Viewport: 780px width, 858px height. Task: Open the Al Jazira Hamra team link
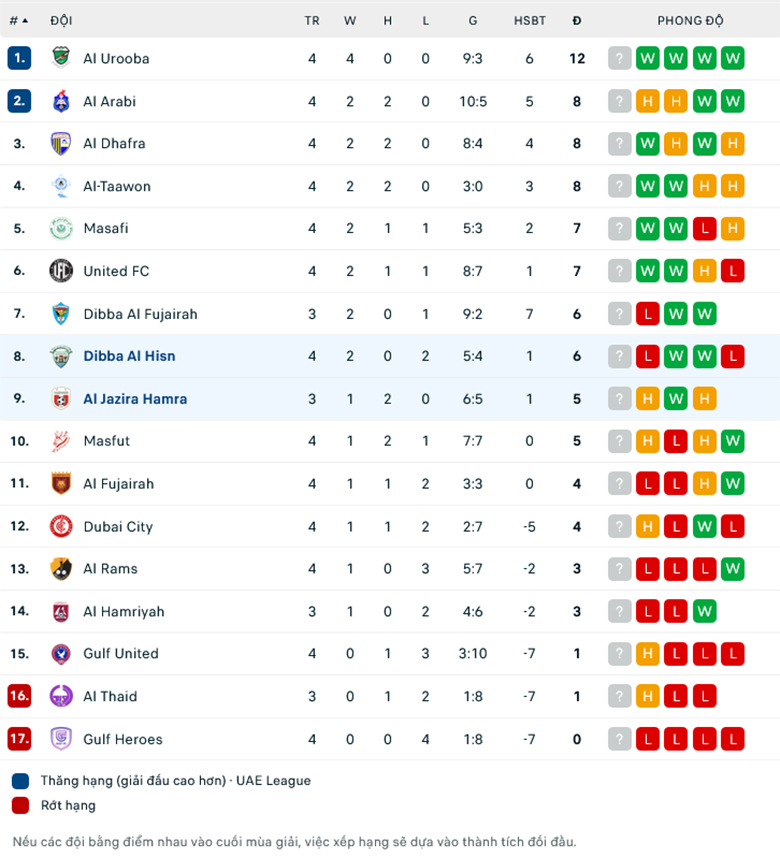pos(135,399)
